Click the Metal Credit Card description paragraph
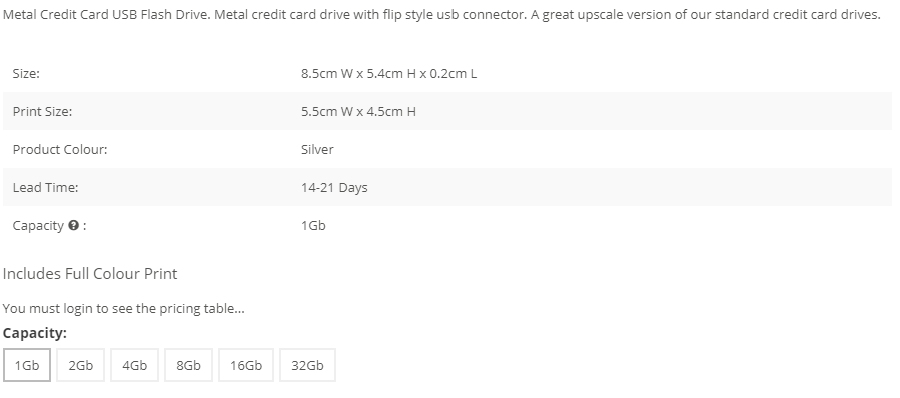Viewport: 900px width, 398px height. pyautogui.click(x=441, y=14)
